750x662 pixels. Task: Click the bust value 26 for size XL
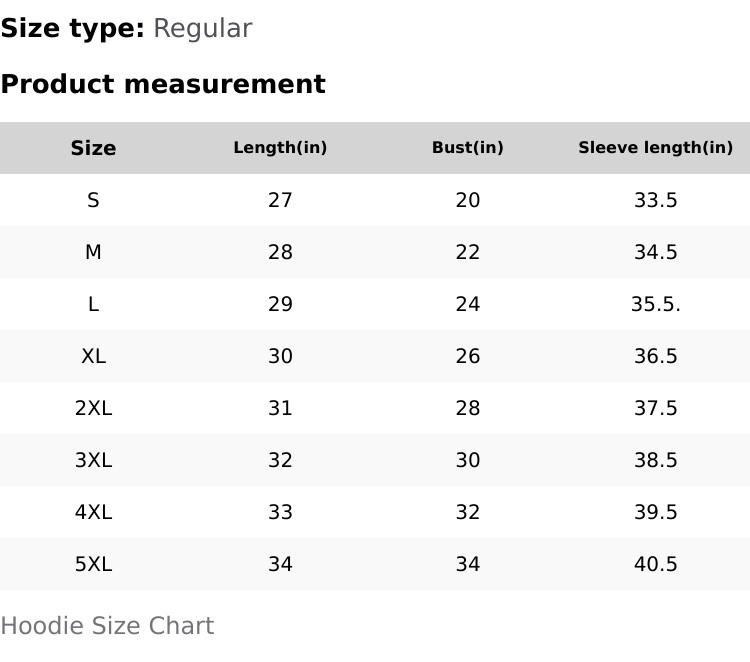pyautogui.click(x=467, y=356)
